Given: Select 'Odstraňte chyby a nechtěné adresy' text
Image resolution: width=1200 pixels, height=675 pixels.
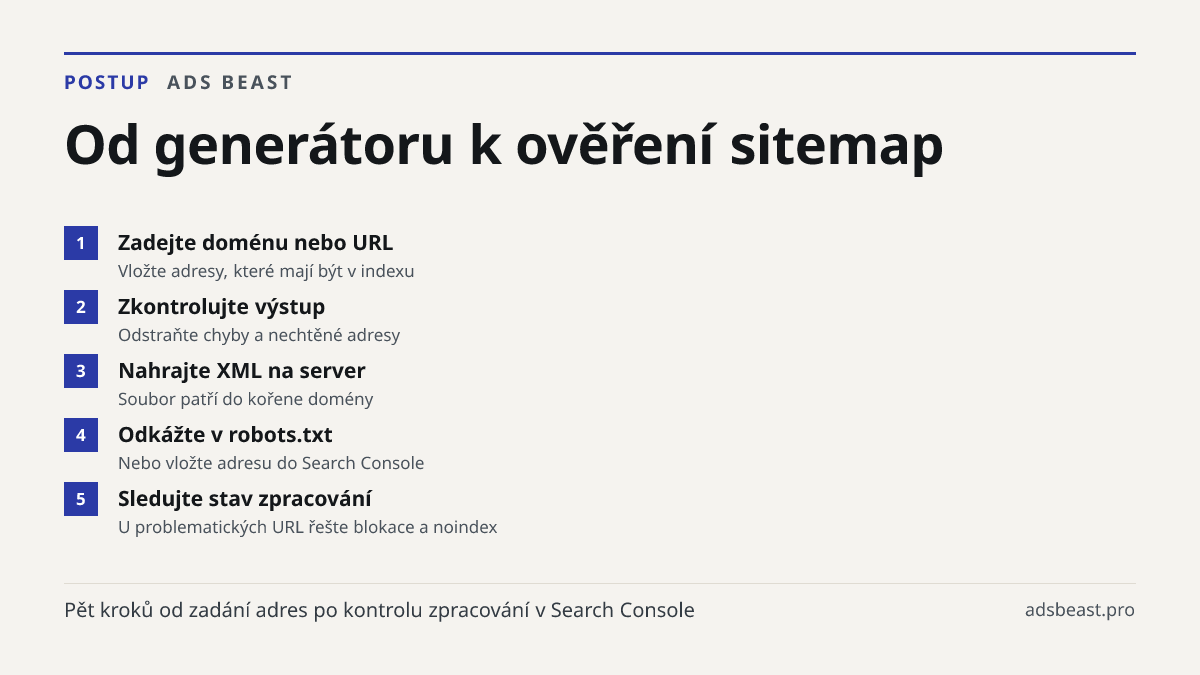Looking at the screenshot, I should coord(259,335).
